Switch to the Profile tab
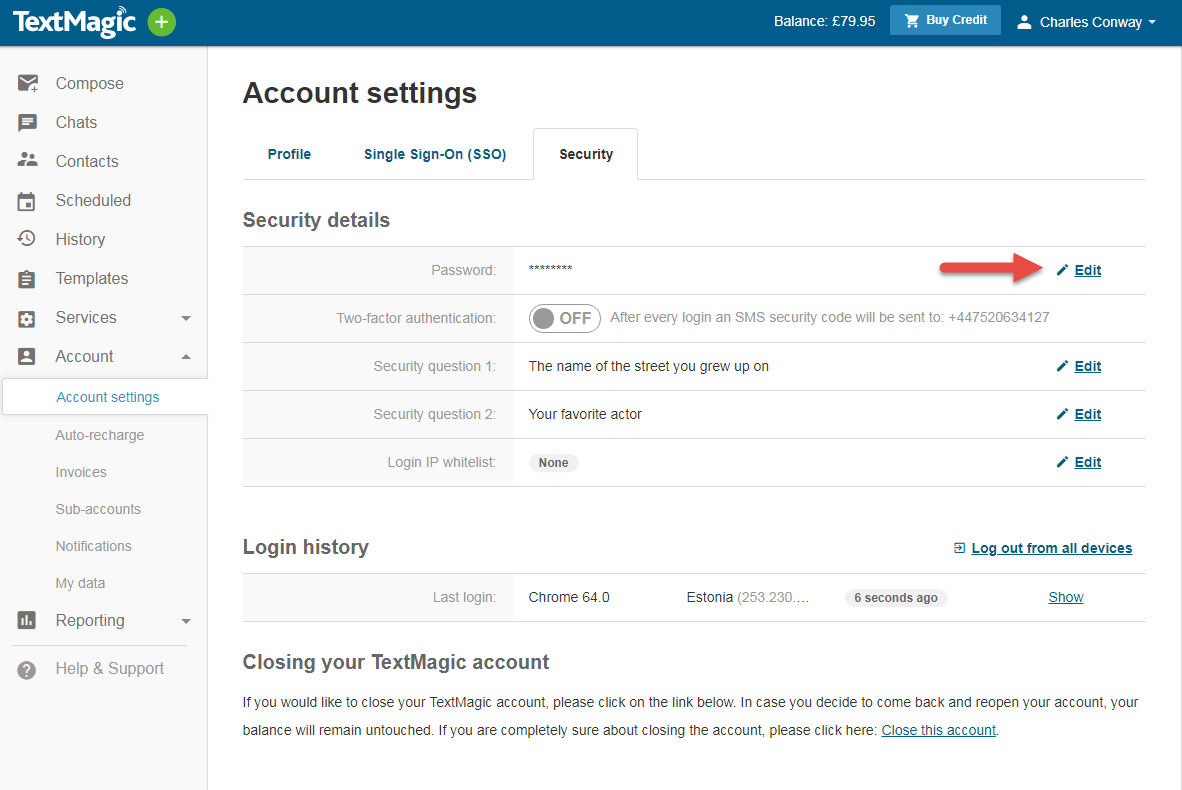This screenshot has width=1182, height=790. tap(289, 154)
